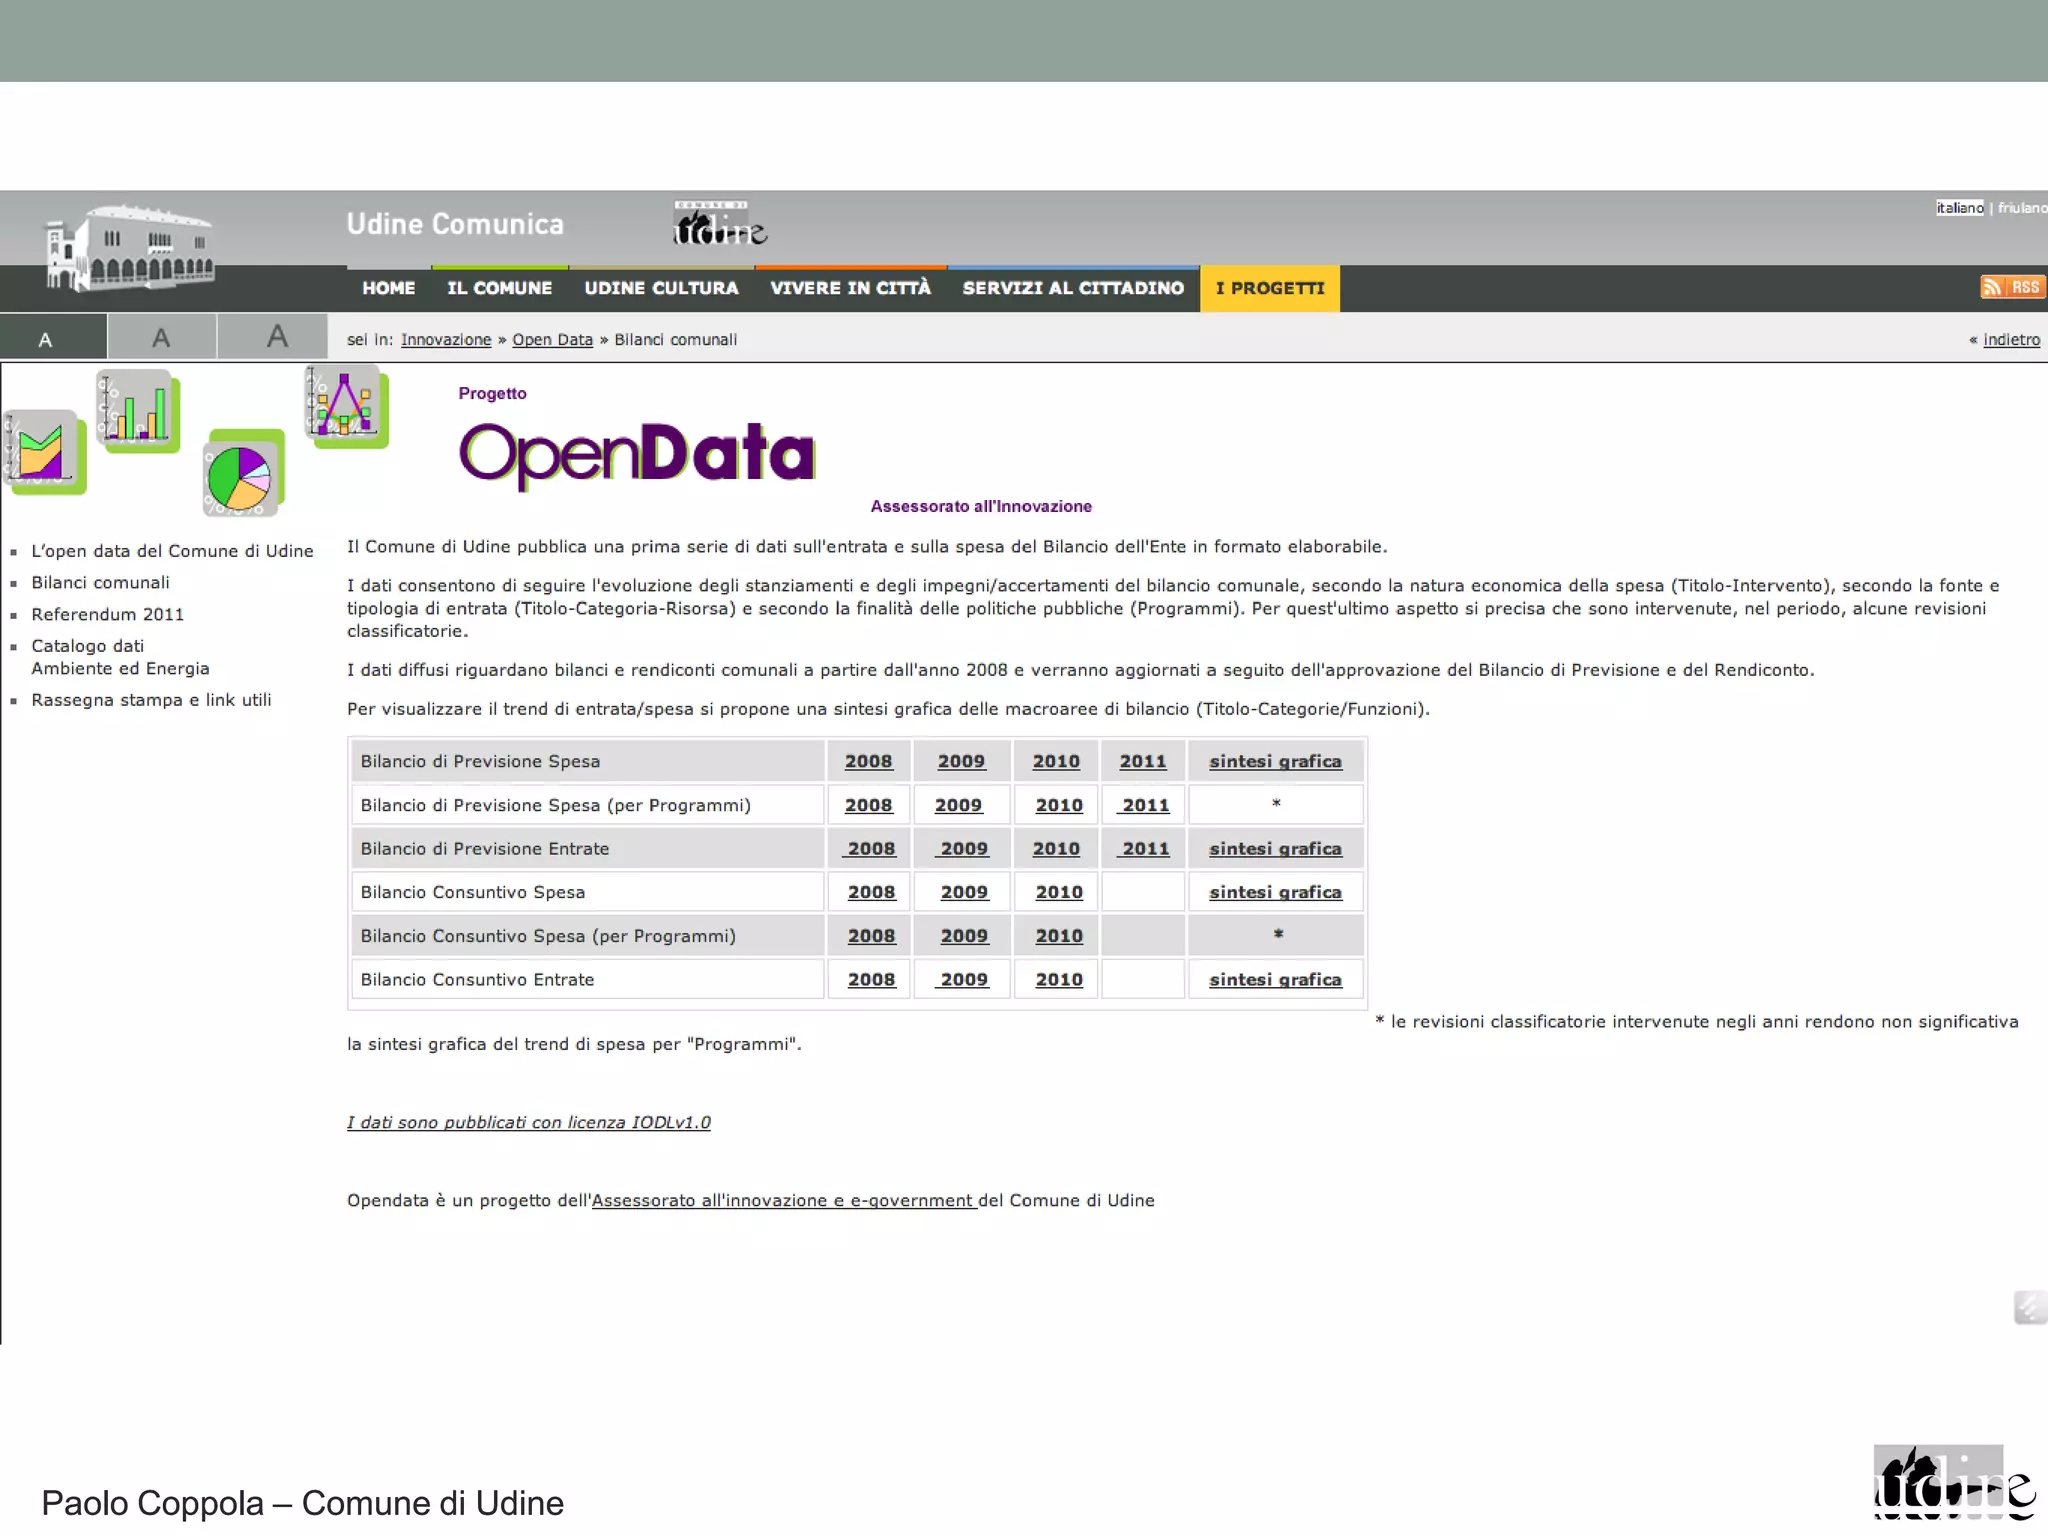Open Referendum 2011 in the sidebar
The height and width of the screenshot is (1536, 2048).
pyautogui.click(x=107, y=614)
